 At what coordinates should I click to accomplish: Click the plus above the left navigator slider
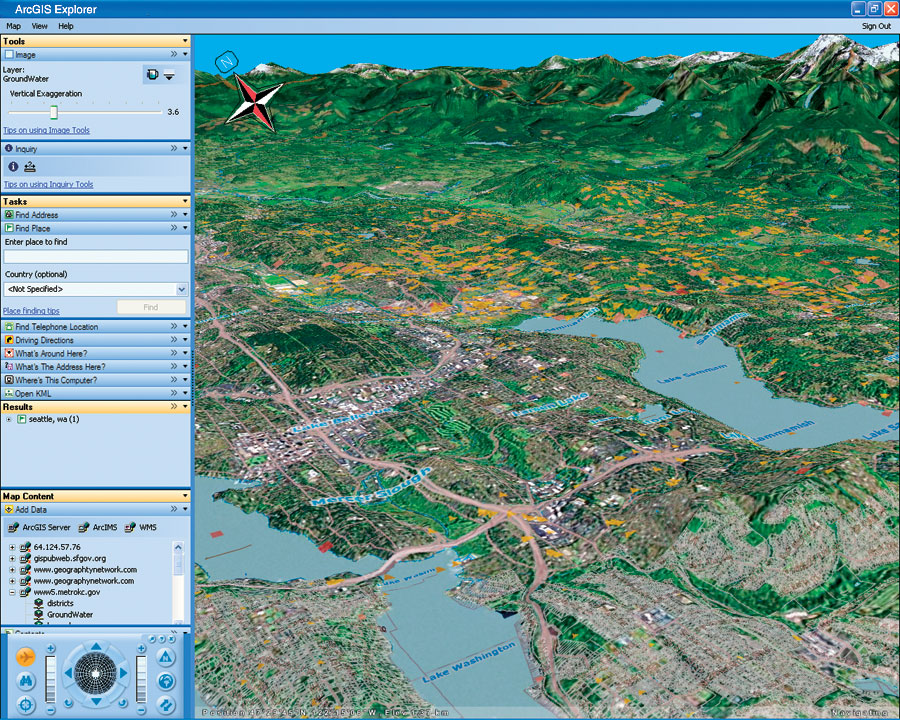tap(51, 648)
